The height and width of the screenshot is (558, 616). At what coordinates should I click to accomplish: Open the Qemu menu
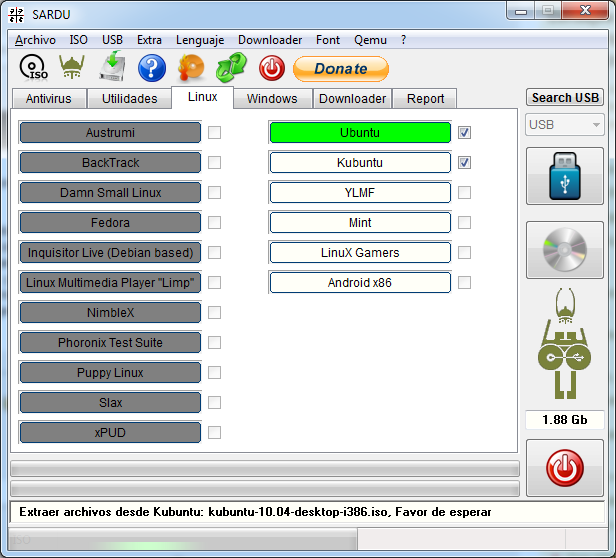(370, 40)
